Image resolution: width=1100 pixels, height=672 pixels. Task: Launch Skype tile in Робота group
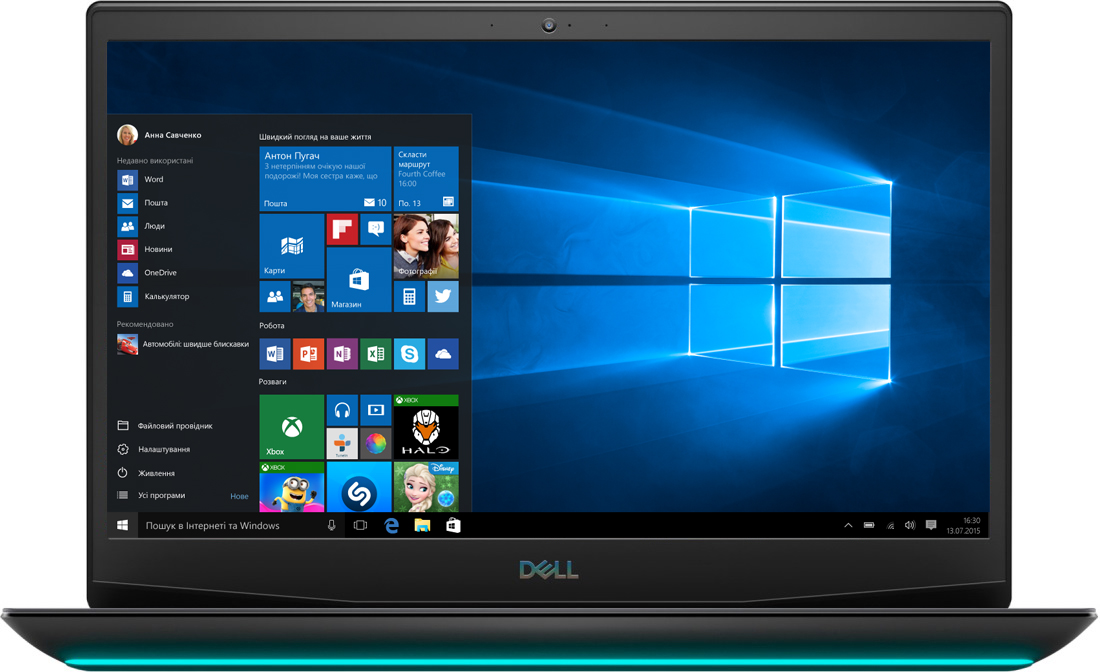tap(409, 354)
